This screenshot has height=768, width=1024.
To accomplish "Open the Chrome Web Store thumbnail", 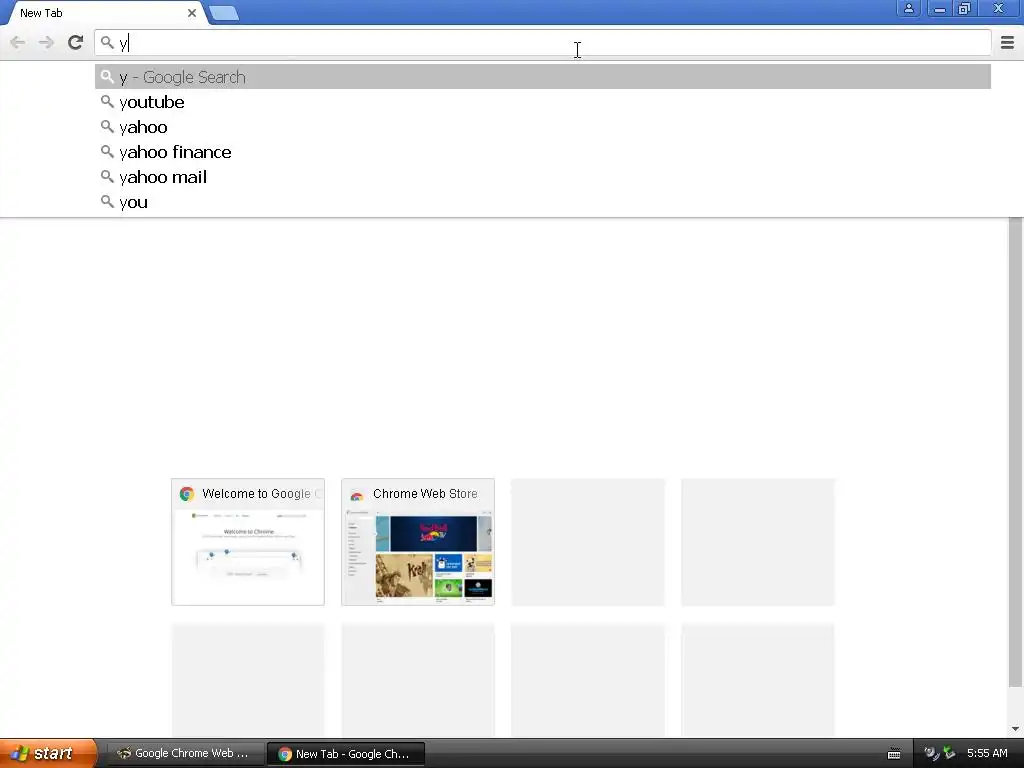I will 418,542.
